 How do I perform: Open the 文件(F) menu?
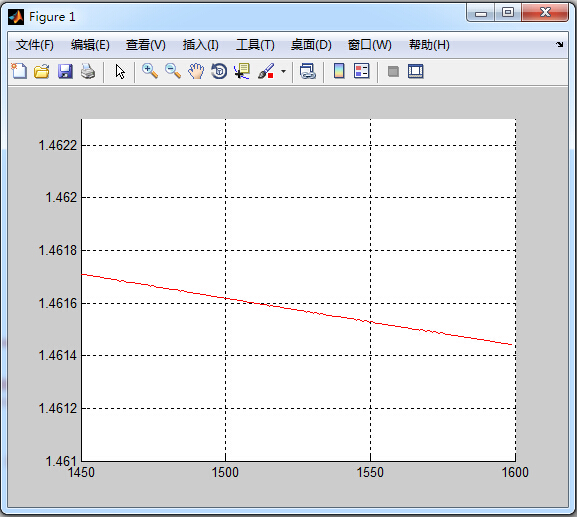[35, 45]
